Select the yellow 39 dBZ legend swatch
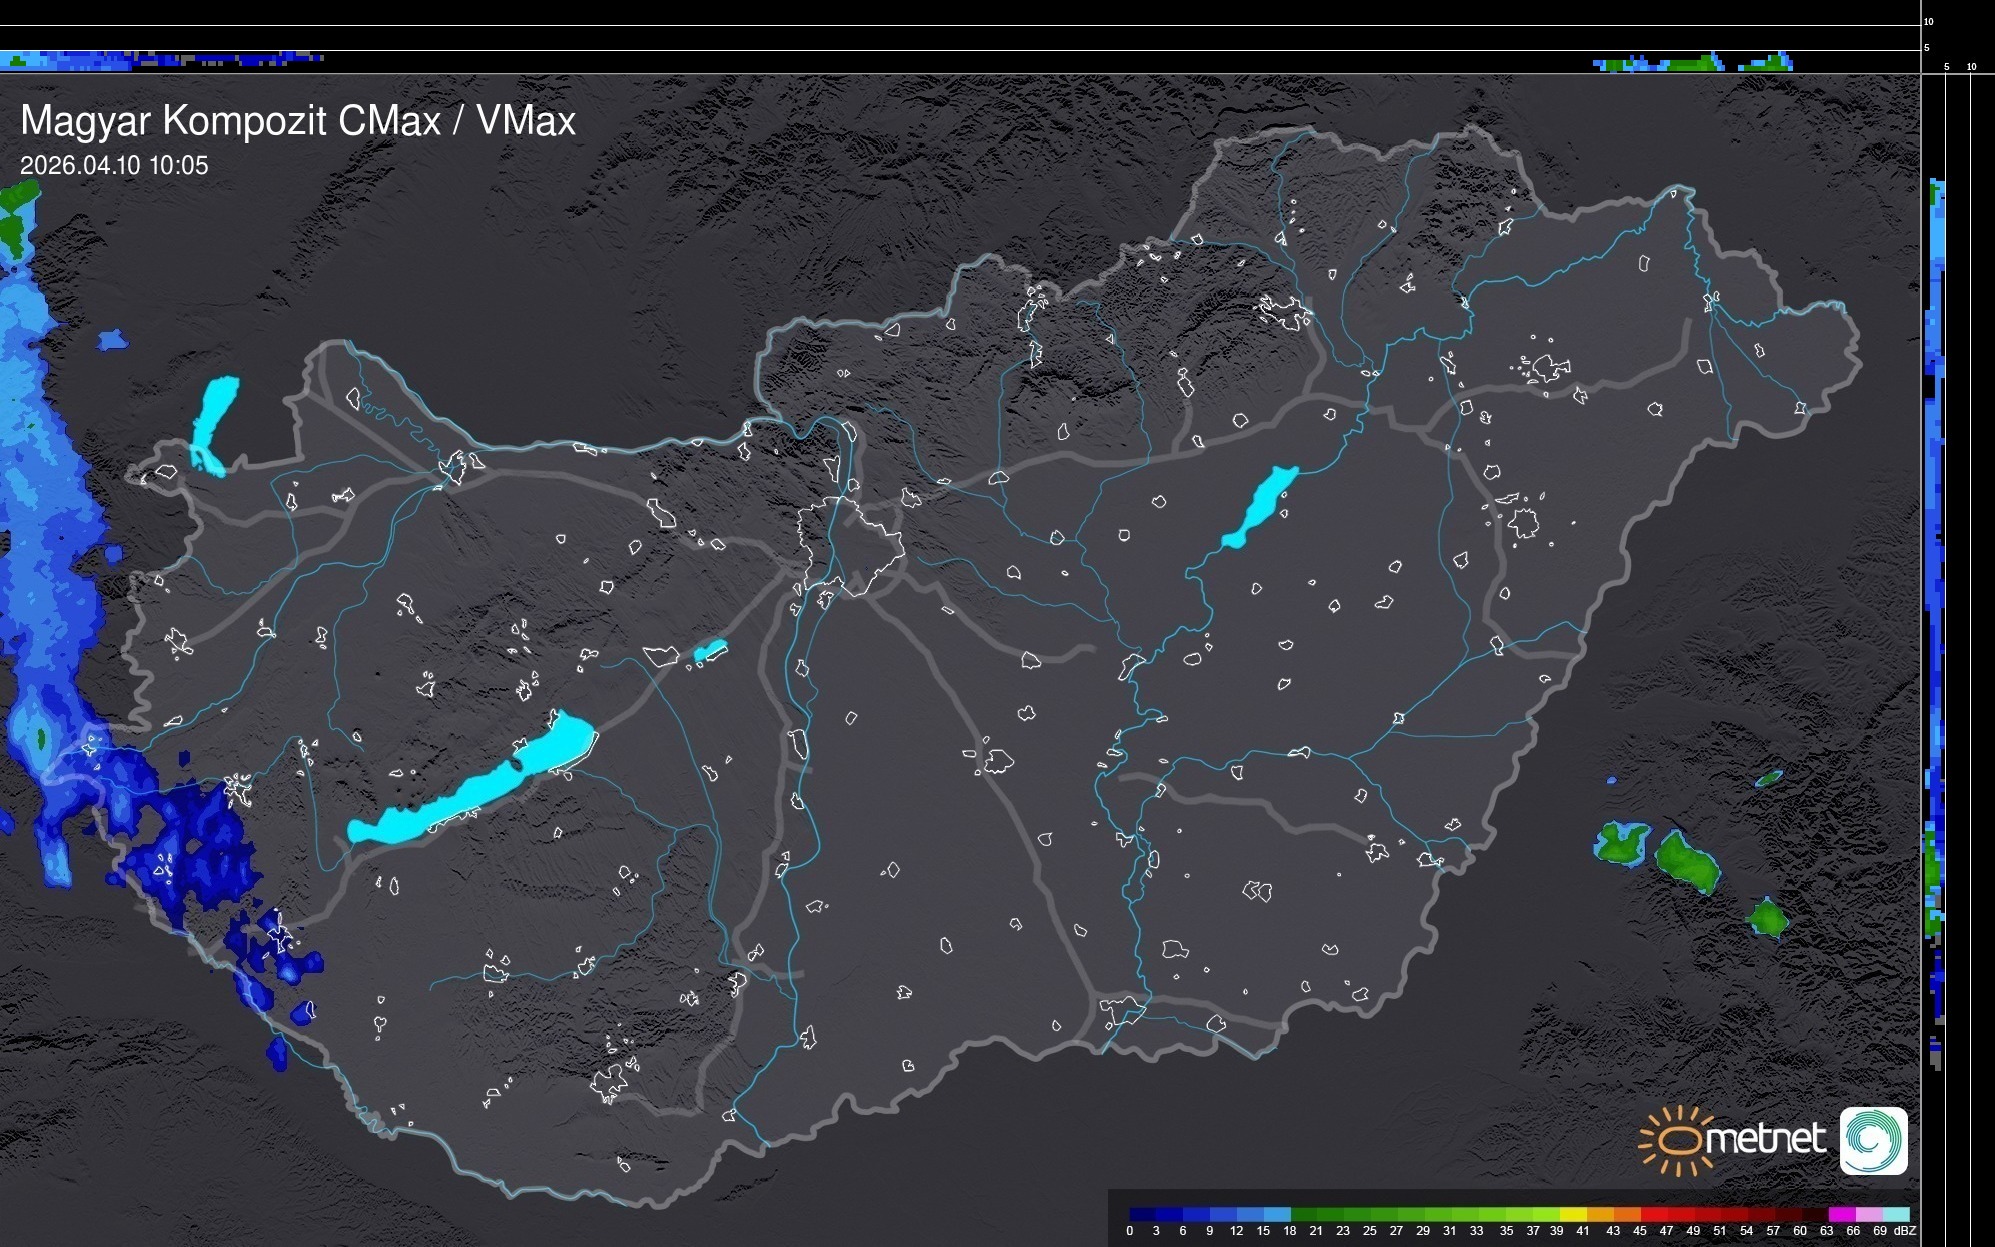 [x=1572, y=1214]
